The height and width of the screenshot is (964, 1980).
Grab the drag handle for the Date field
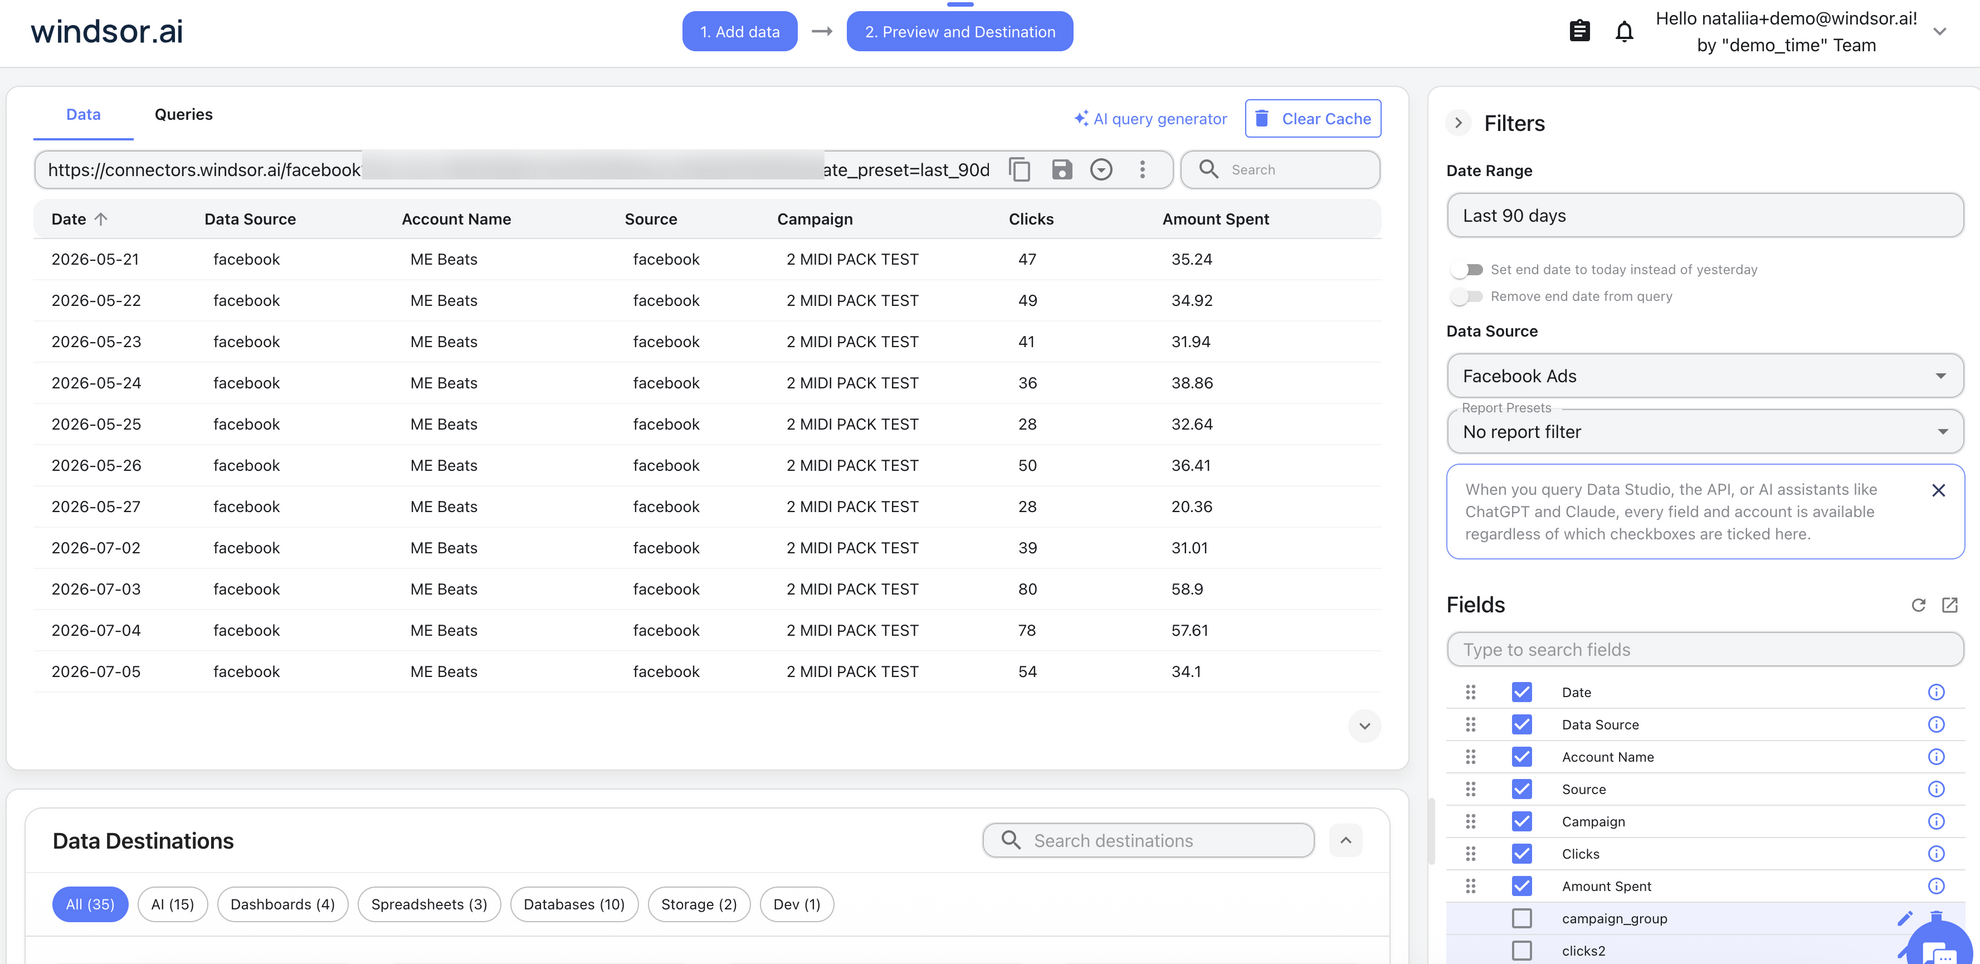1470,692
